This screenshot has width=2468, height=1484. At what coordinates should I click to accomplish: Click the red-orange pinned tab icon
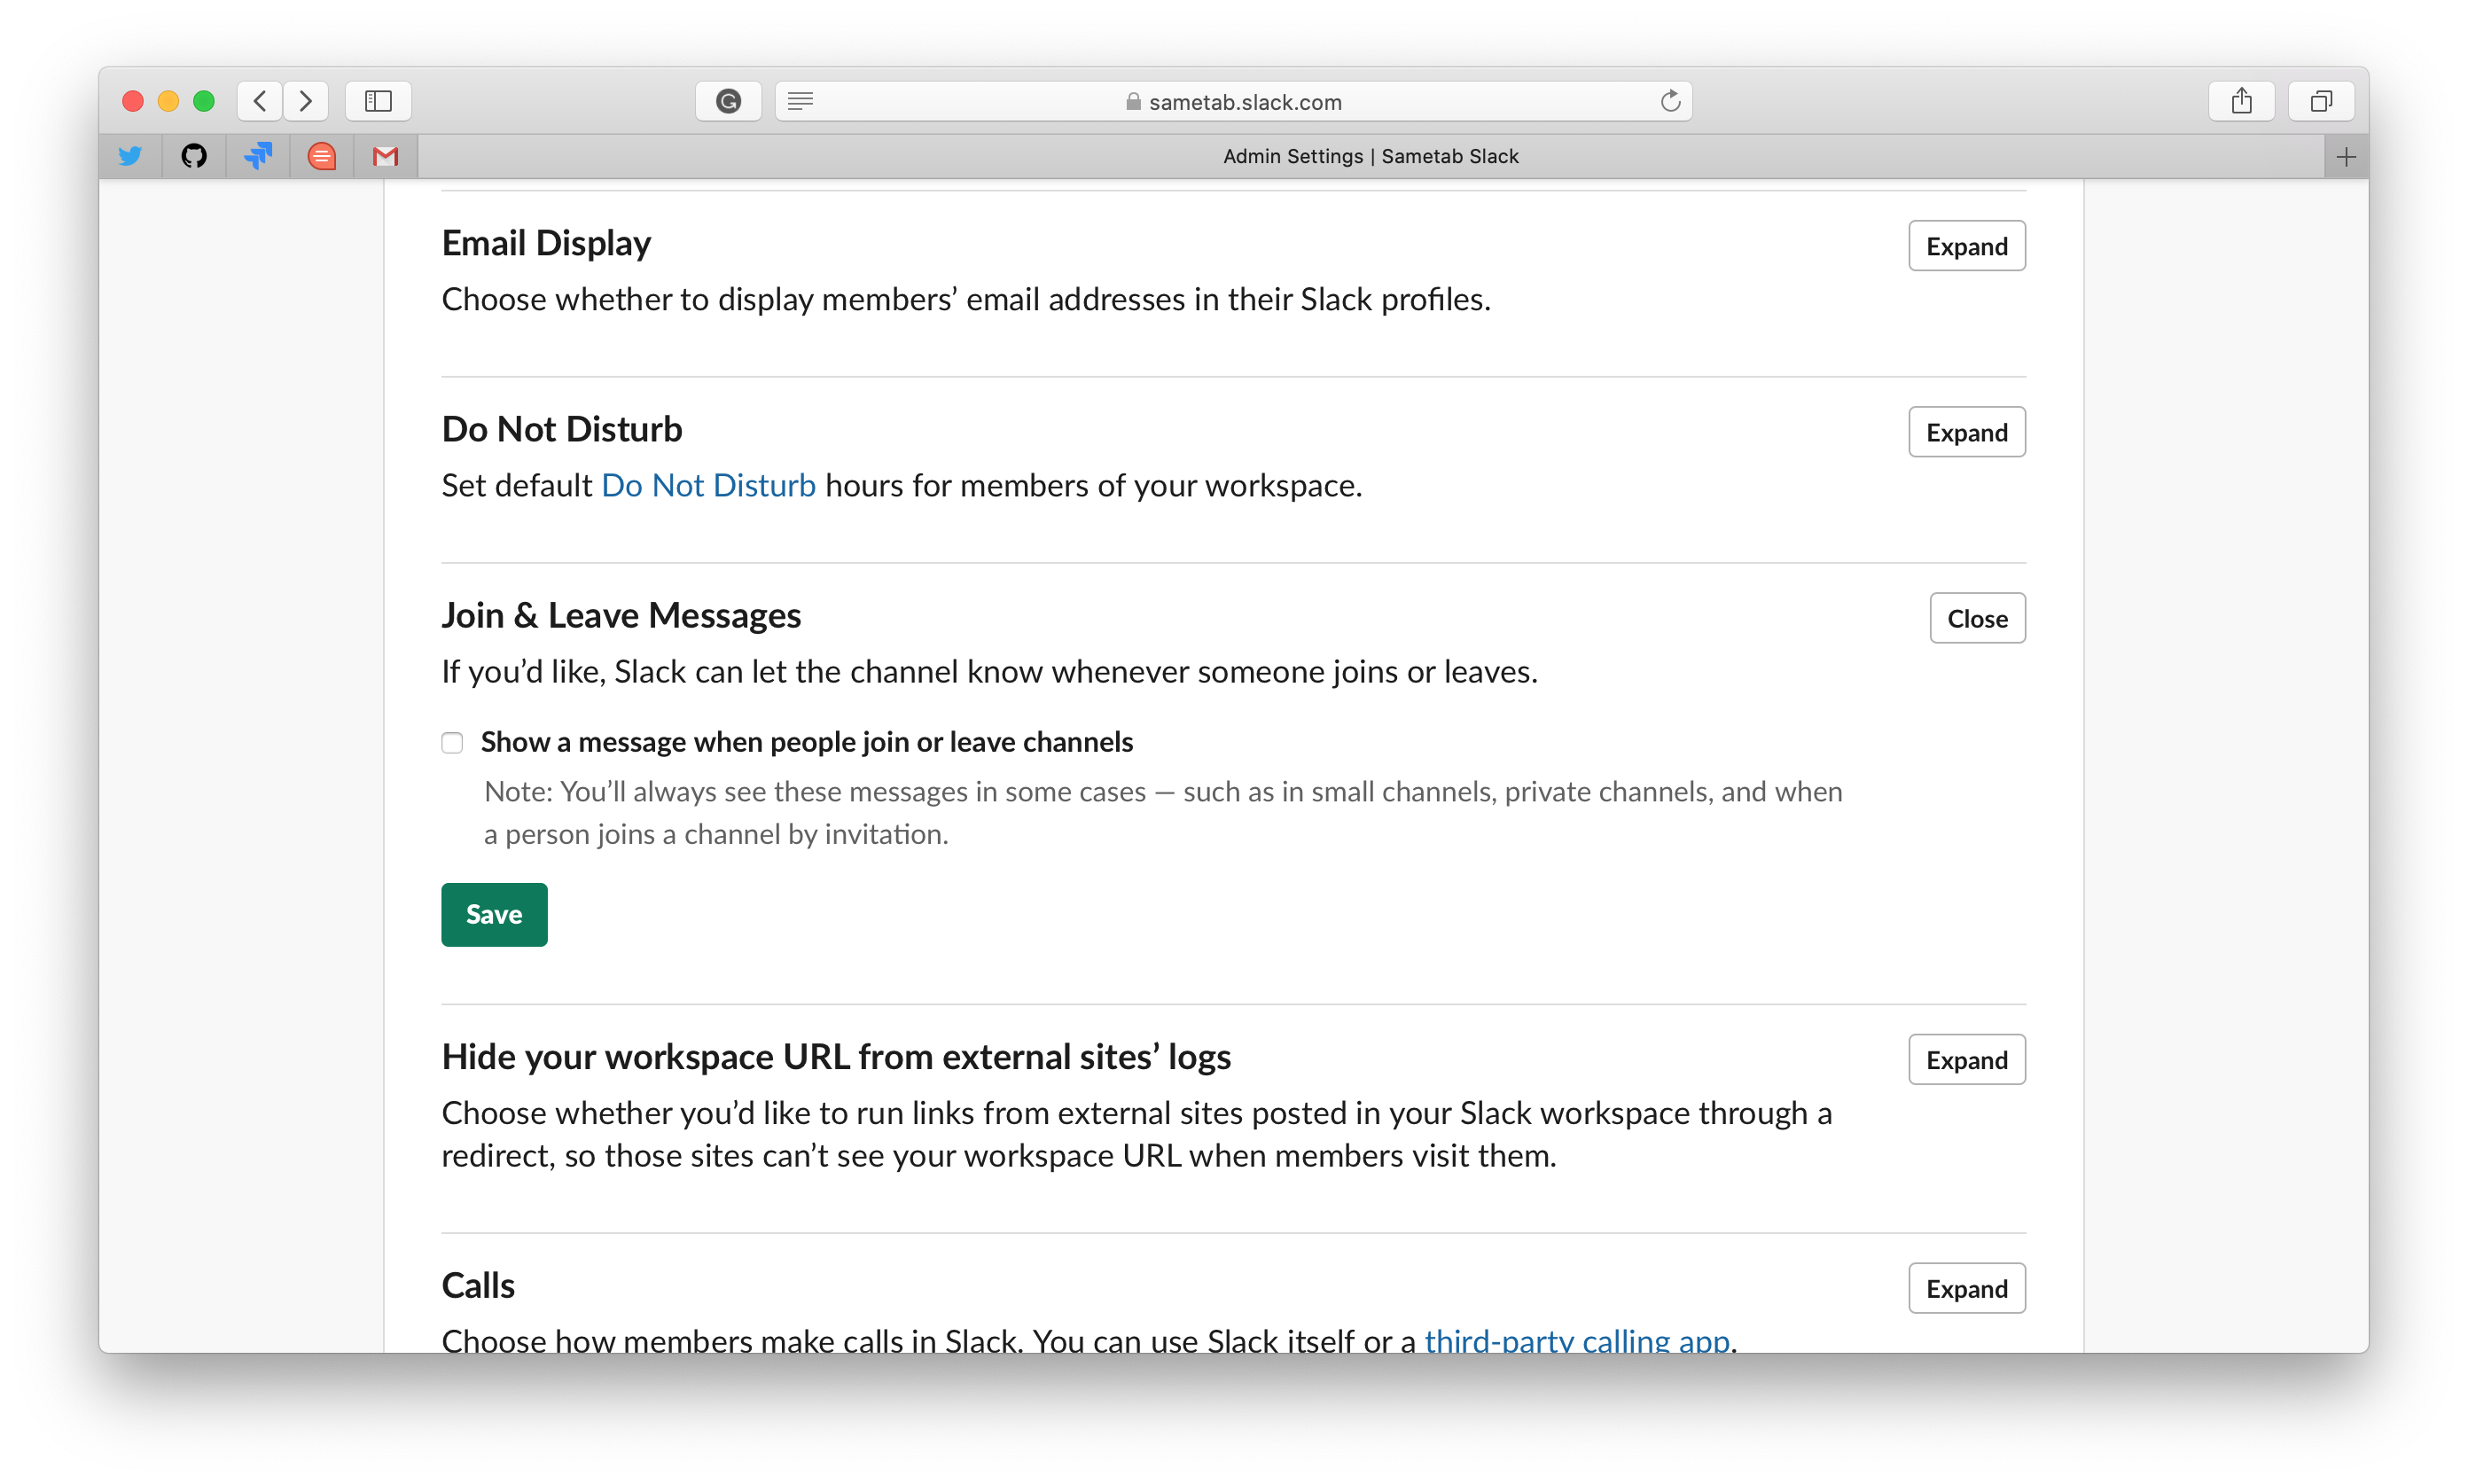tap(322, 156)
